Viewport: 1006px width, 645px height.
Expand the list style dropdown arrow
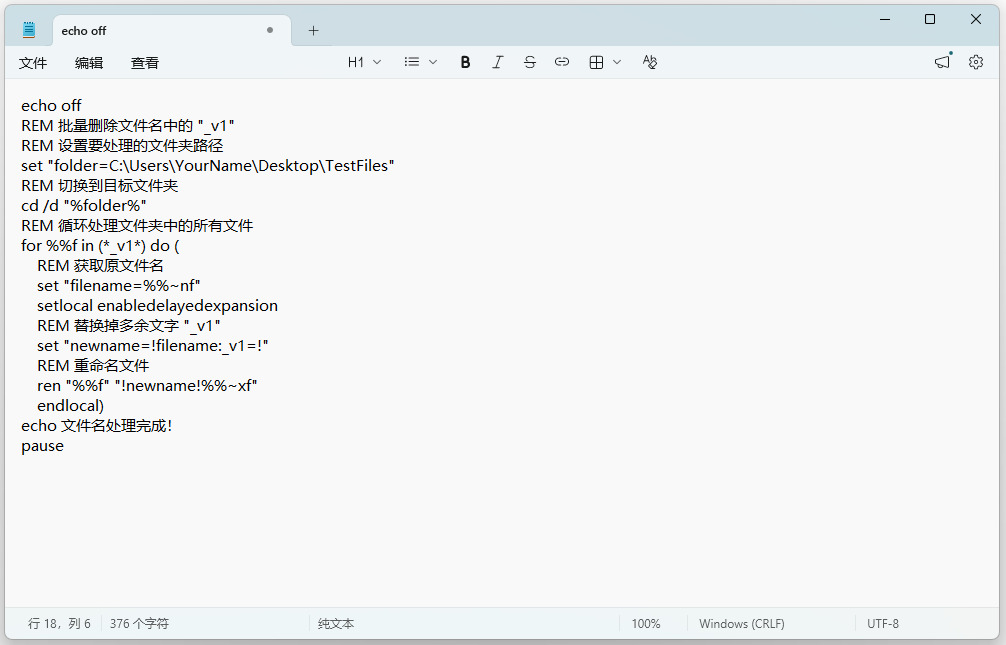click(x=433, y=62)
